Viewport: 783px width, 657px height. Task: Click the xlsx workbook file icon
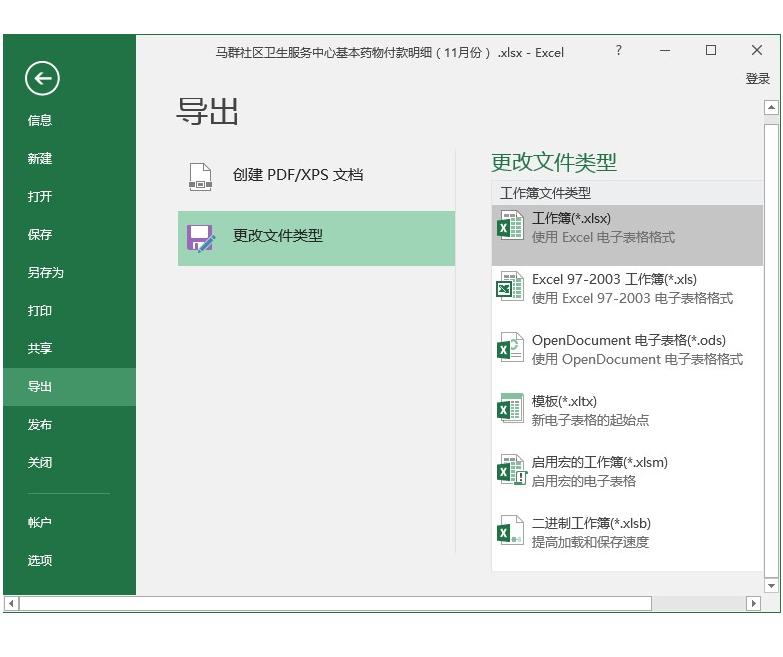coord(510,226)
